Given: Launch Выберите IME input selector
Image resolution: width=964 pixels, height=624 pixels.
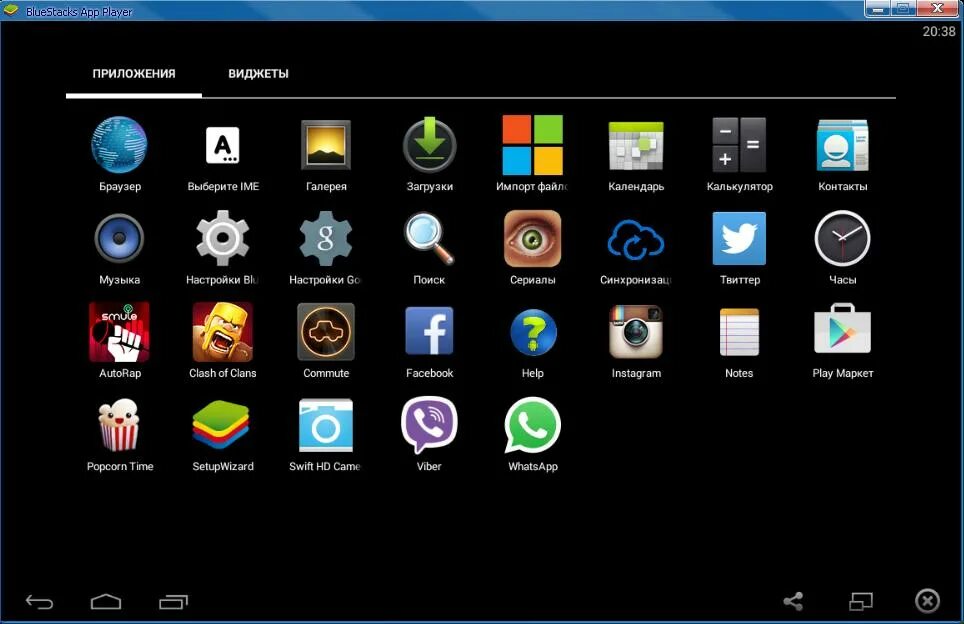Looking at the screenshot, I should (223, 145).
